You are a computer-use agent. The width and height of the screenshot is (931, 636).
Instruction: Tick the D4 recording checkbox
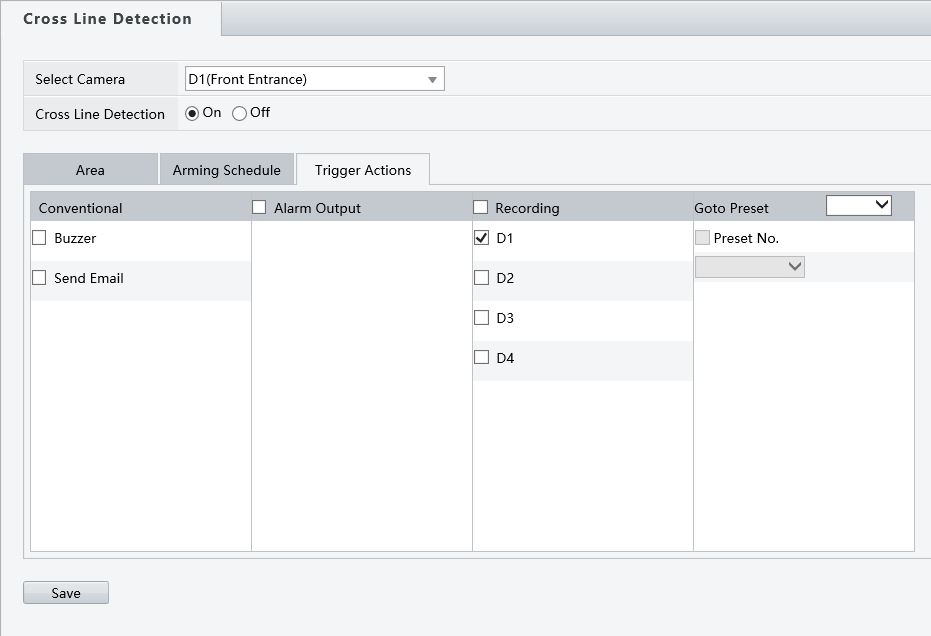point(482,357)
